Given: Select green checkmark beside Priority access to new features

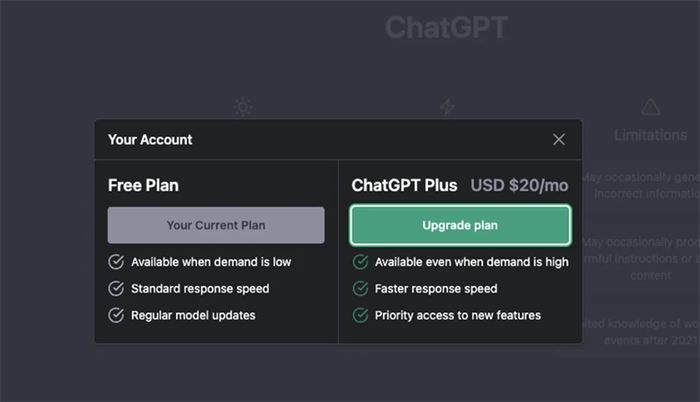Looking at the screenshot, I should (360, 316).
